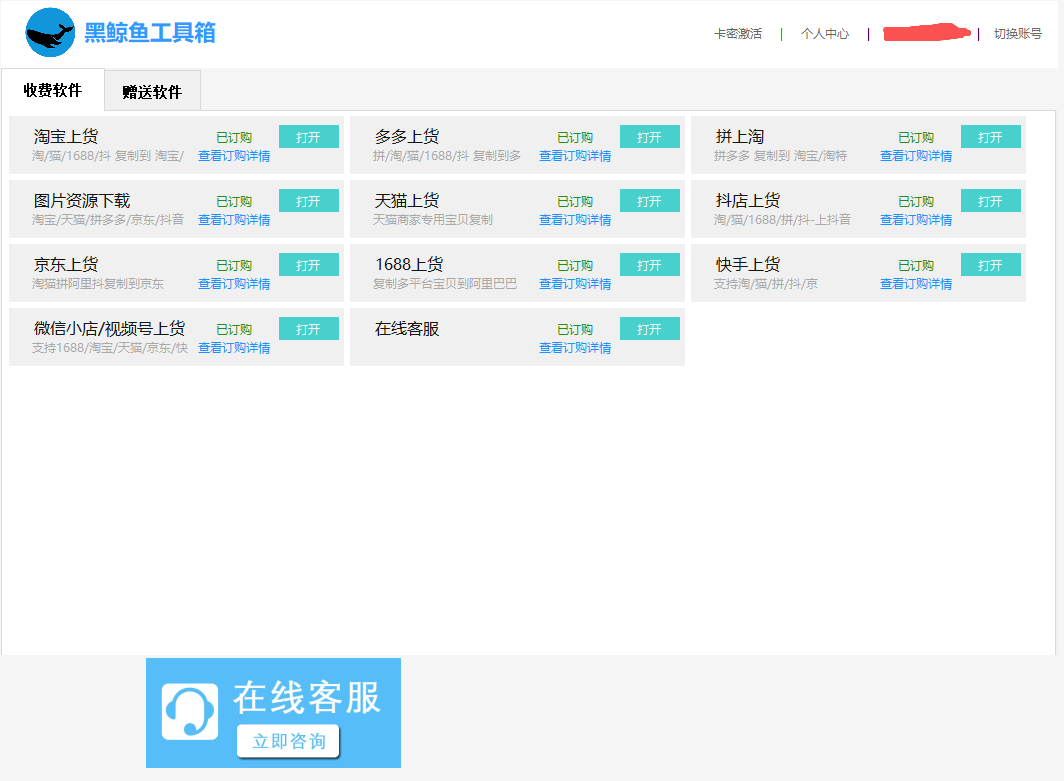This screenshot has width=1064, height=781.
Task: View subscription details for 1688上货
Action: click(575, 284)
